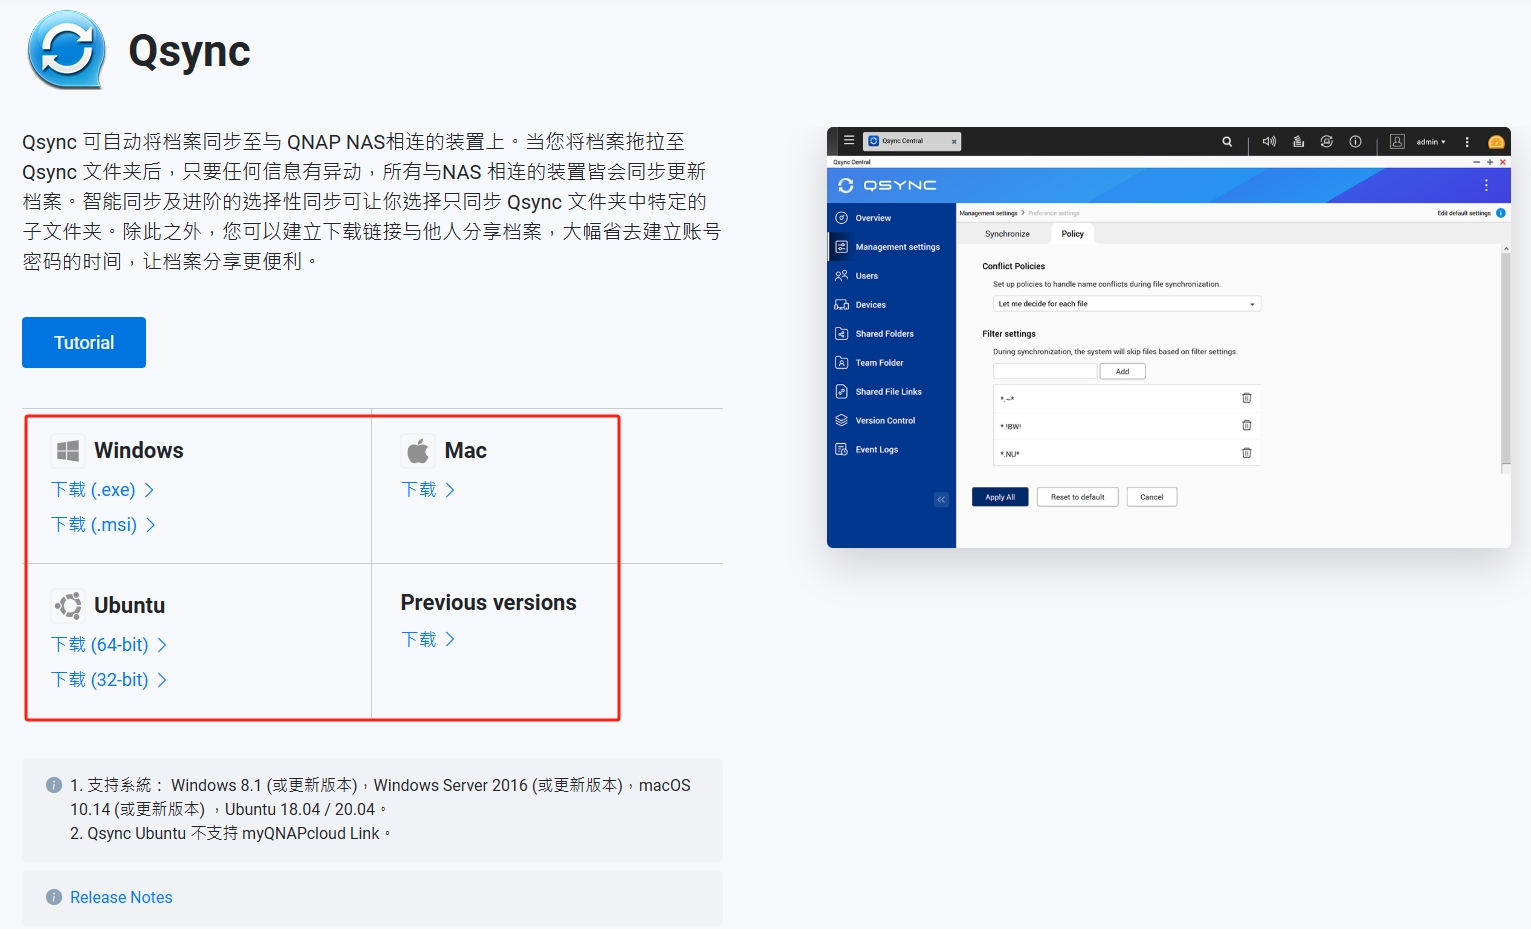Click the 'Ubuntu' heading text
The image size is (1531, 929).
129,606
